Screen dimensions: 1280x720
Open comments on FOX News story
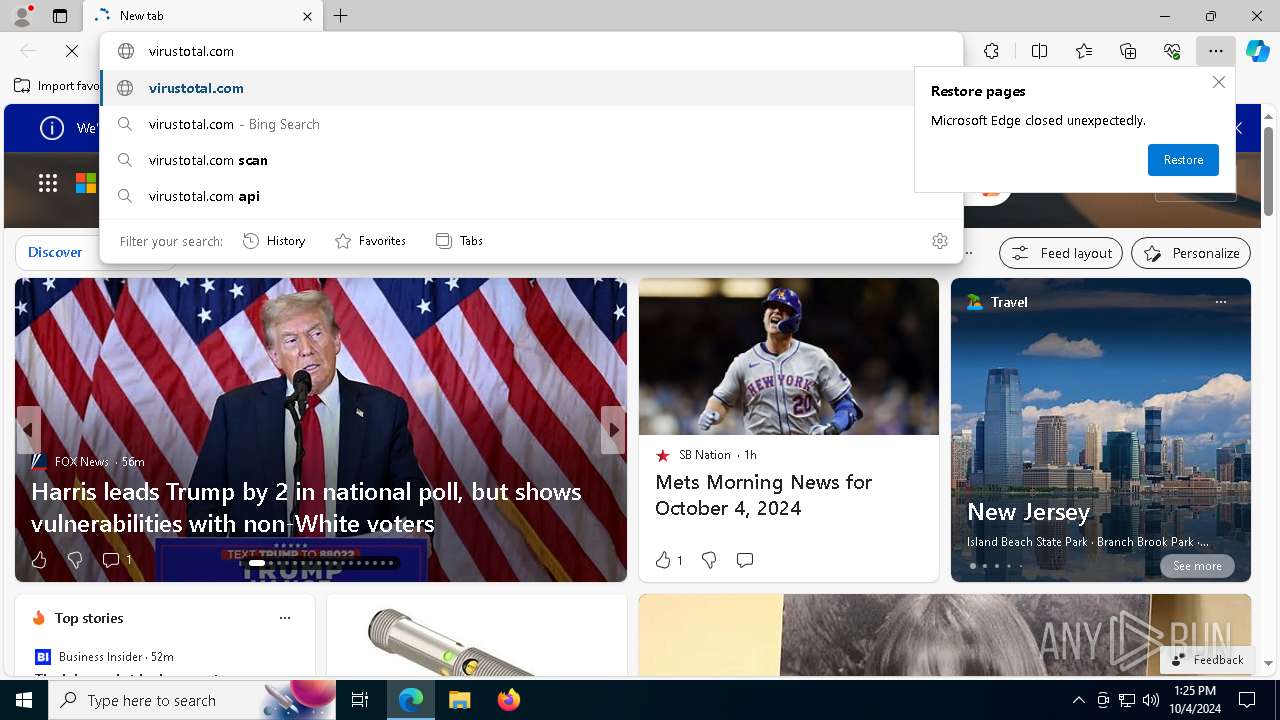point(116,560)
